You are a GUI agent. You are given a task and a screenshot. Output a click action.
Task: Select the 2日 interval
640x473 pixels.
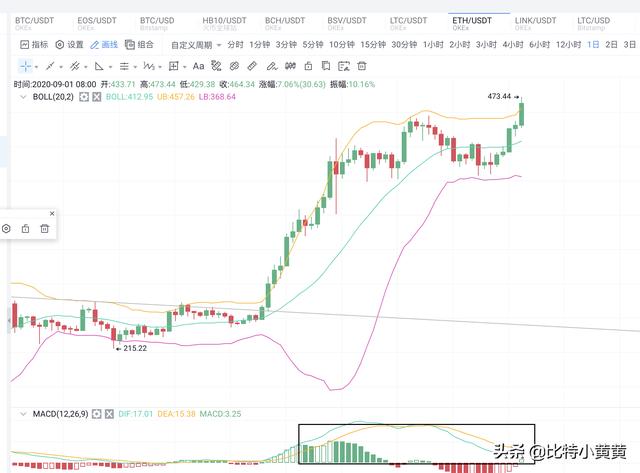click(611, 44)
